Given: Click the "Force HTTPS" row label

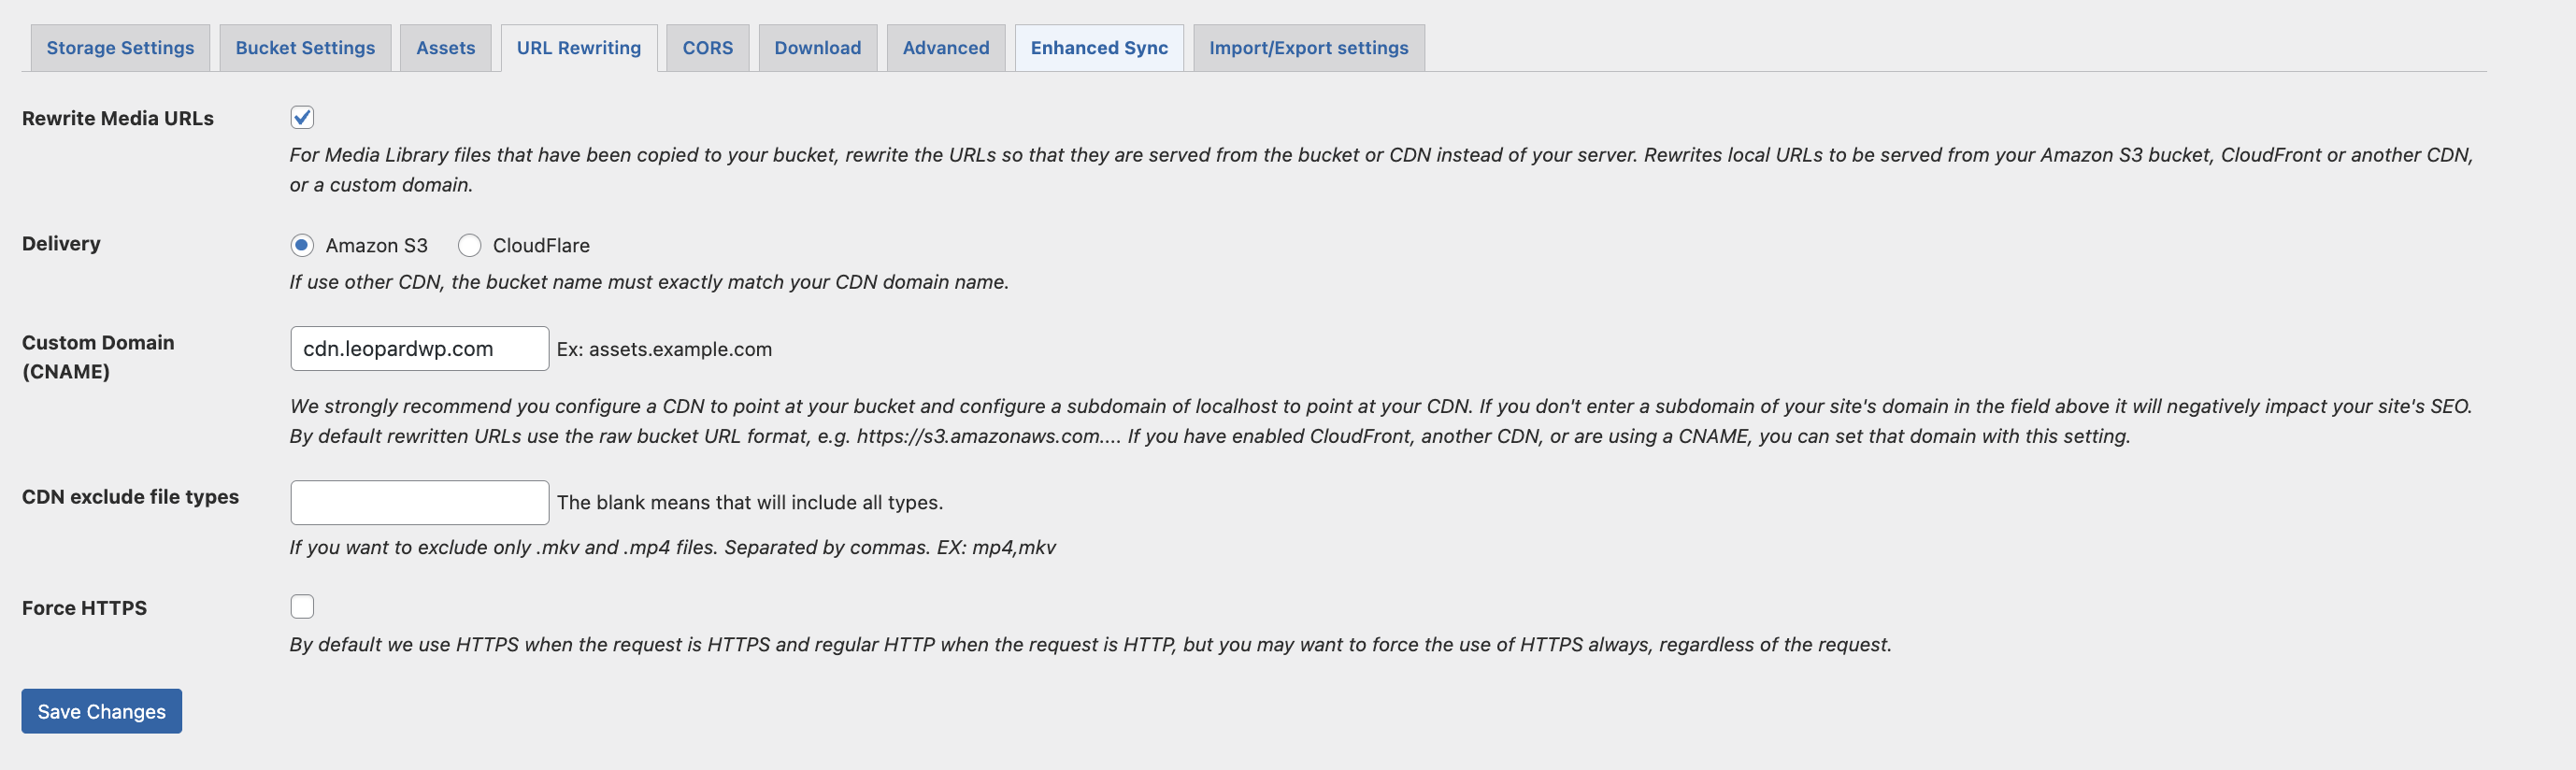Looking at the screenshot, I should (x=84, y=608).
